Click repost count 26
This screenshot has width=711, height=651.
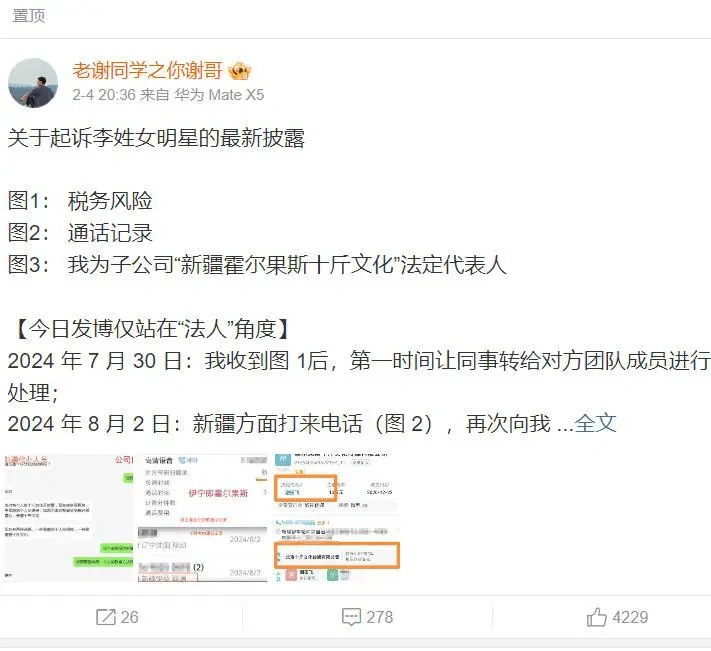click(x=129, y=617)
